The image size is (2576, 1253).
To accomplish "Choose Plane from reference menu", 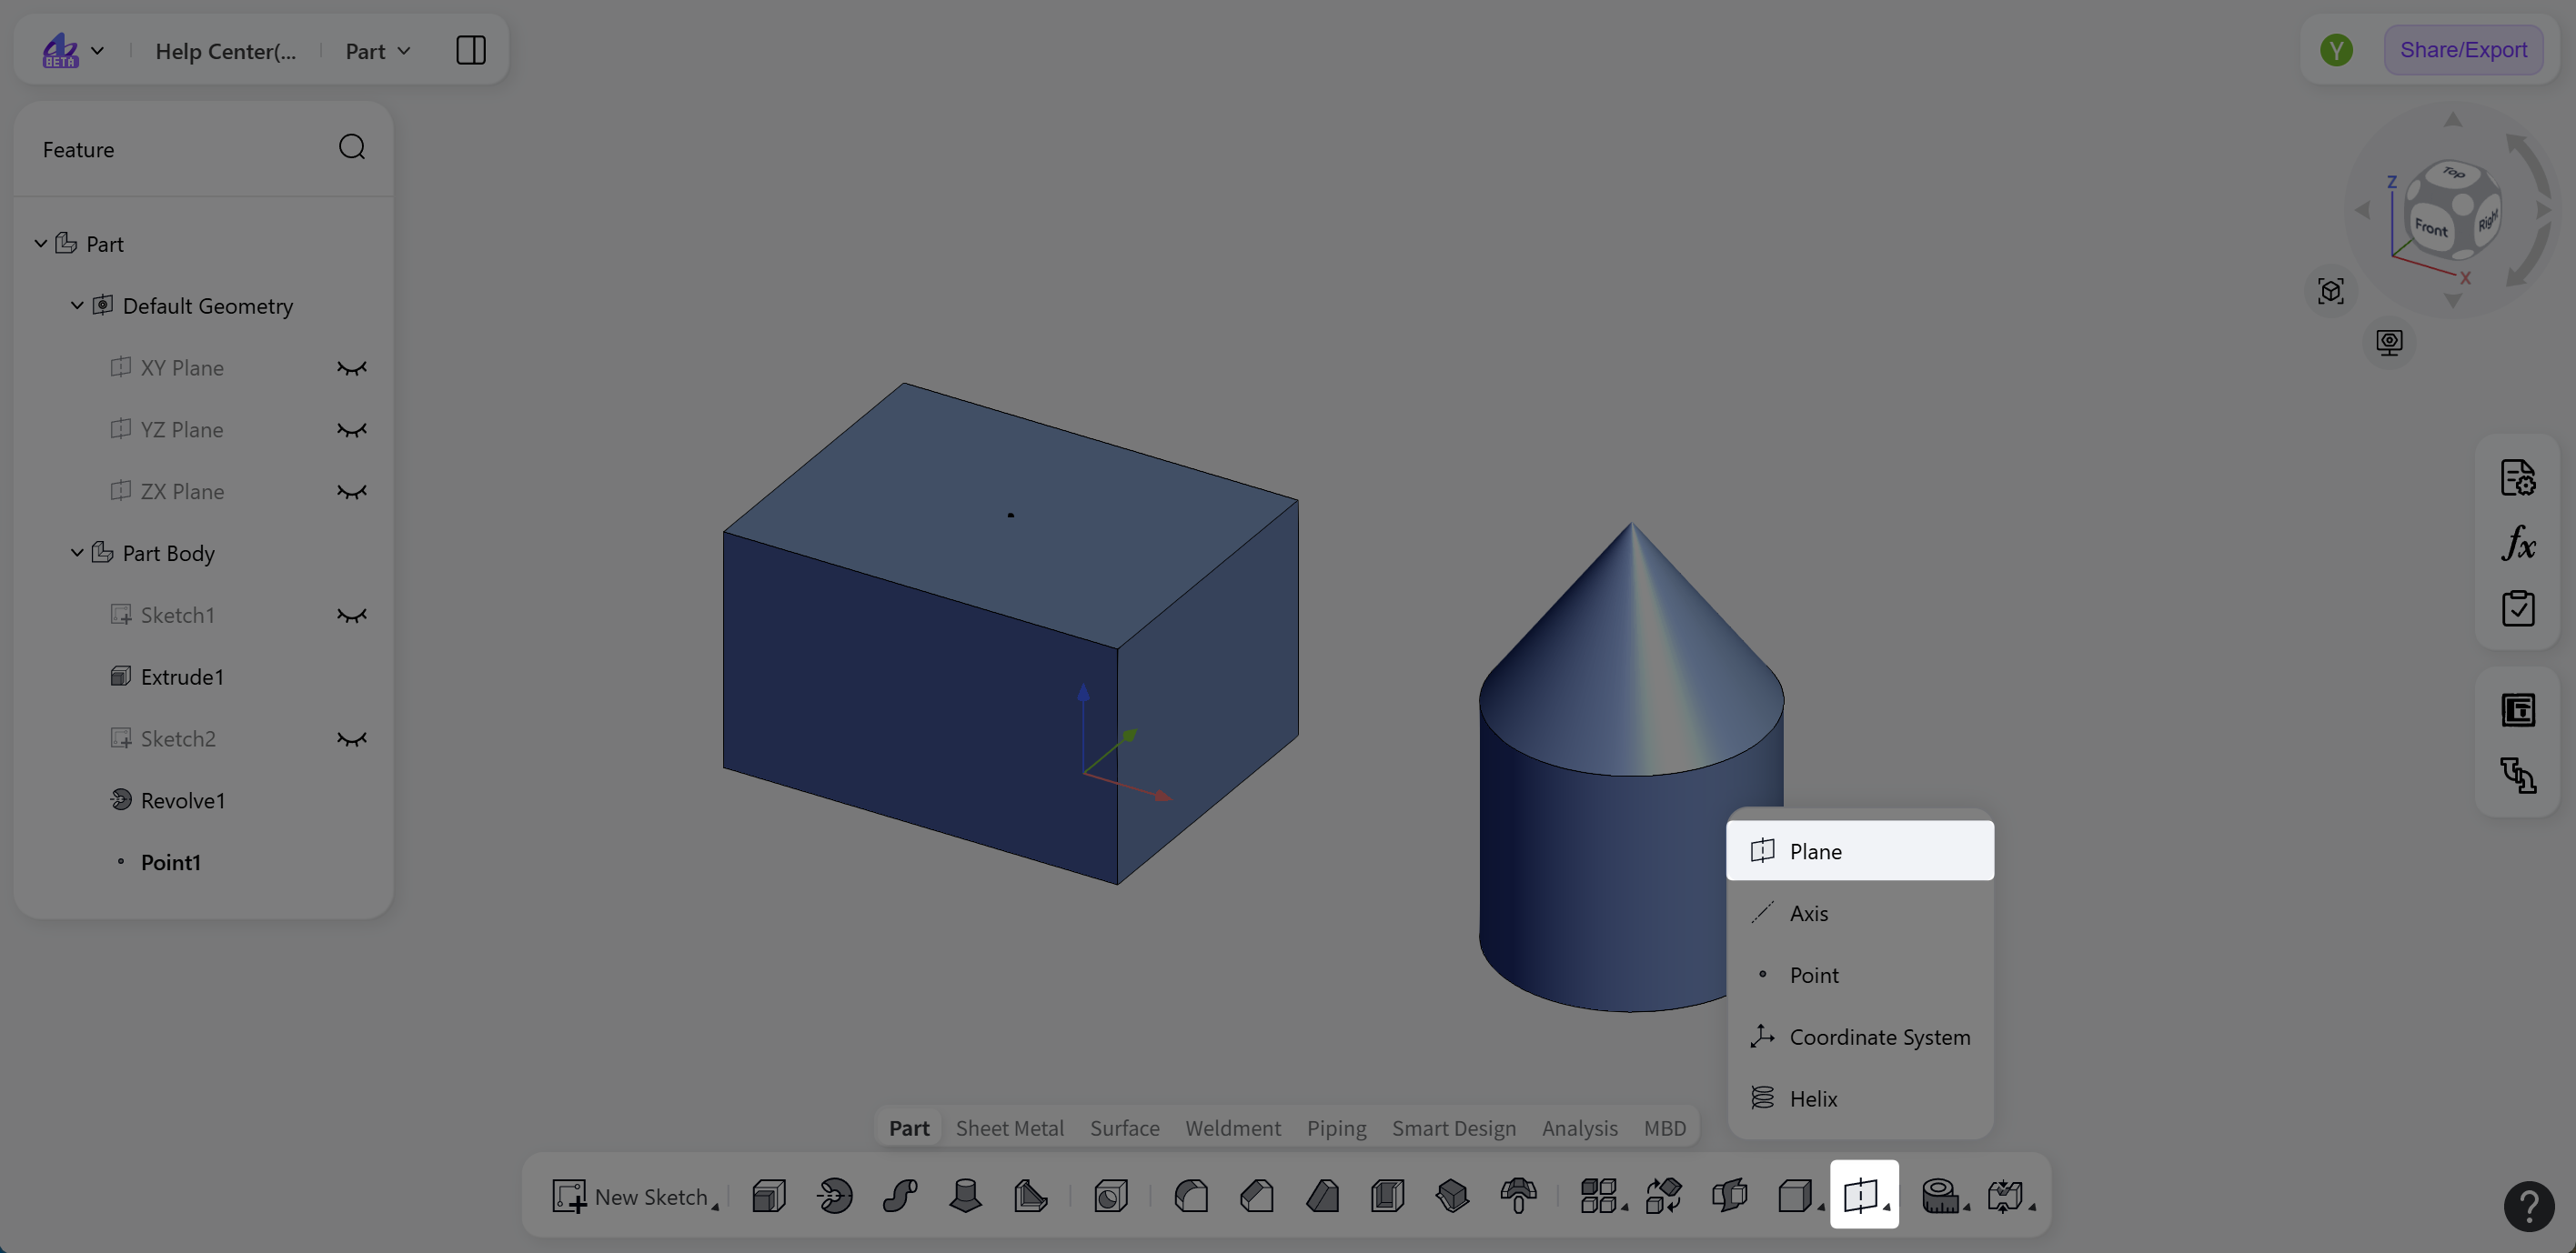I will tap(1859, 851).
